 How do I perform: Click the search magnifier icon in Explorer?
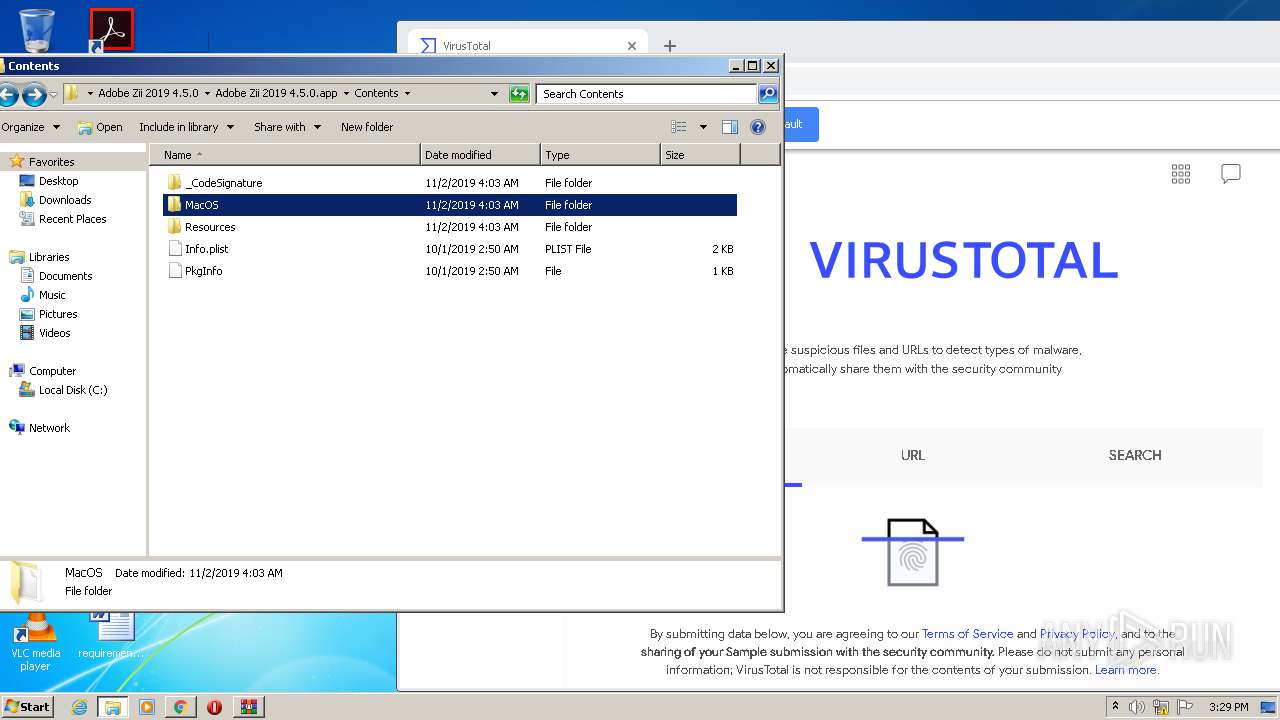[x=767, y=94]
